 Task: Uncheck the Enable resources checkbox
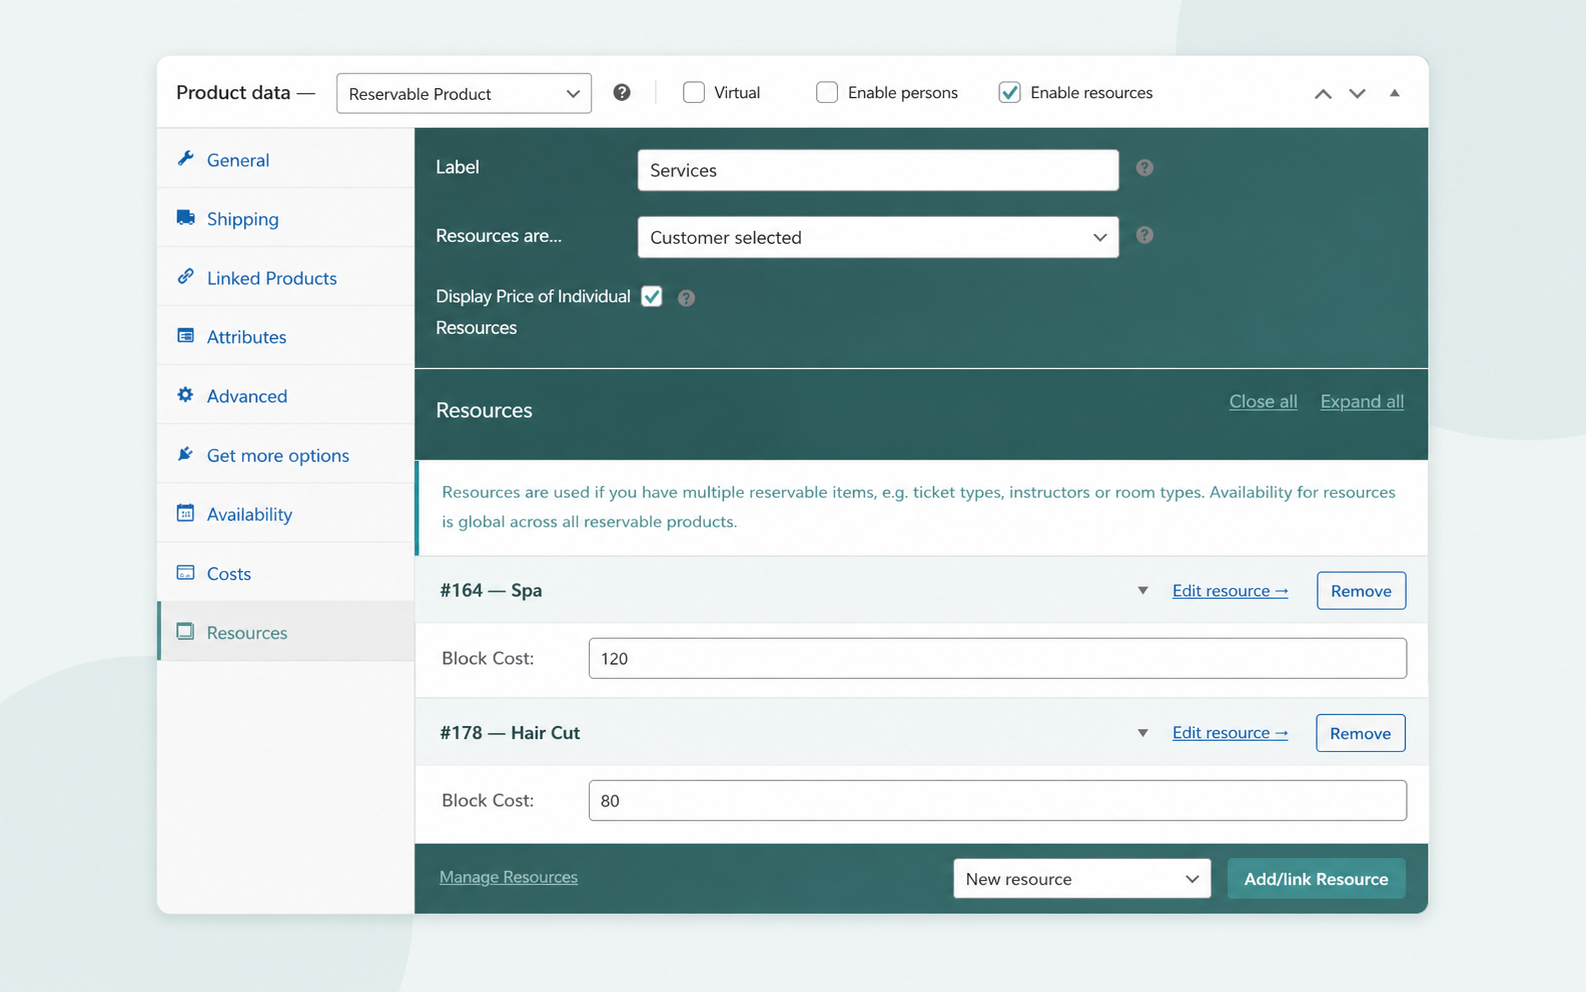(x=1010, y=93)
